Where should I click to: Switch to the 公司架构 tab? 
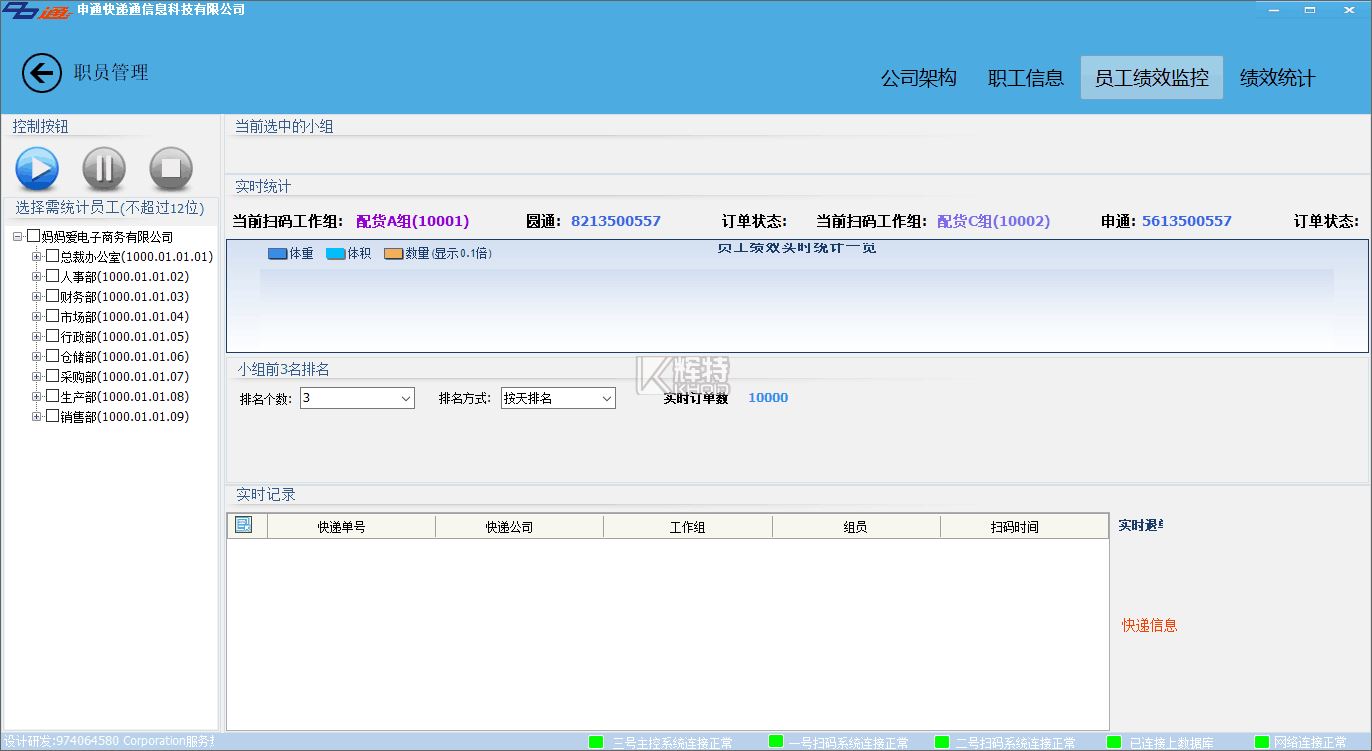(x=918, y=78)
